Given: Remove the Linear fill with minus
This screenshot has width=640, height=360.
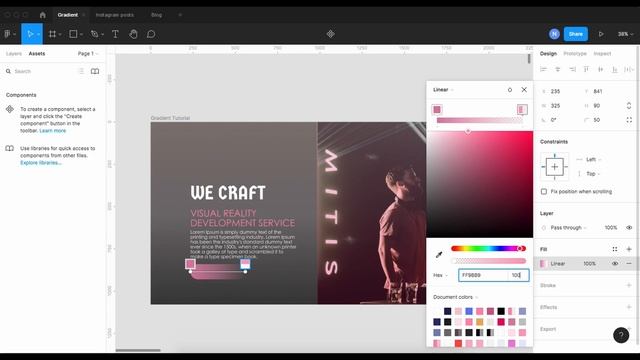Looking at the screenshot, I should coord(629,263).
